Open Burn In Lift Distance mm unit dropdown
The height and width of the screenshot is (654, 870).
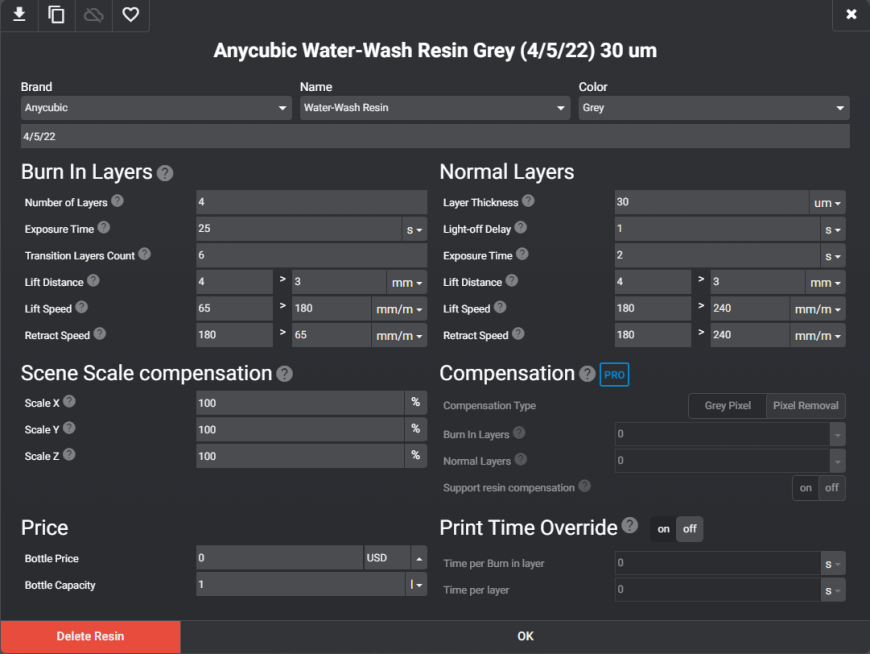pyautogui.click(x=407, y=283)
